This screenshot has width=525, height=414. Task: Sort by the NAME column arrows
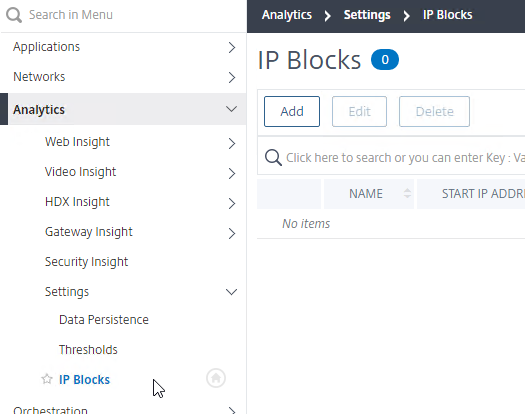[407, 193]
